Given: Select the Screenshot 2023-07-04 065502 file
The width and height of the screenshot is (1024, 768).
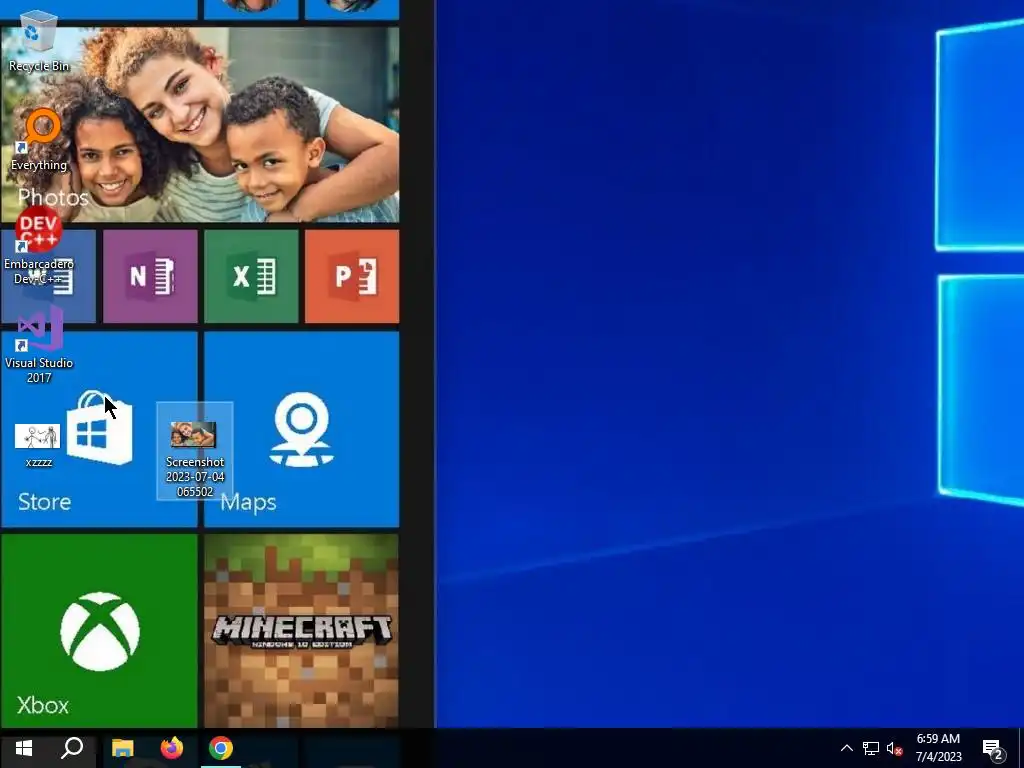Looking at the screenshot, I should [x=195, y=451].
